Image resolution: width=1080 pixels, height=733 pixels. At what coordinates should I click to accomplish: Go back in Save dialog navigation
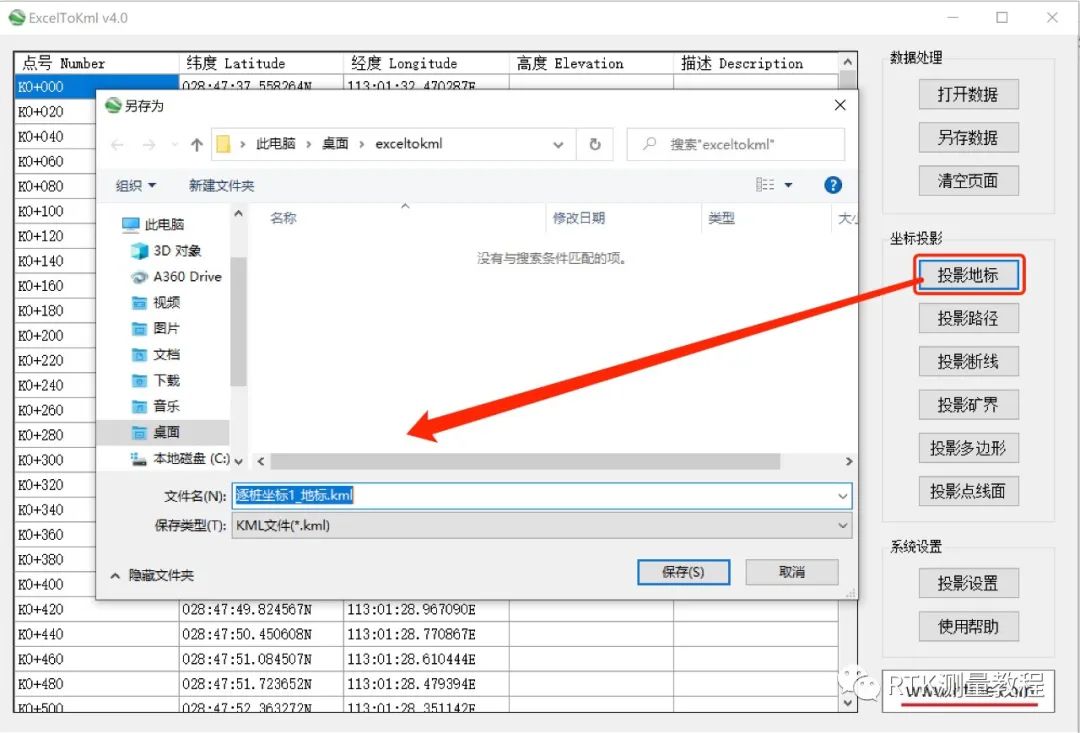[x=118, y=145]
